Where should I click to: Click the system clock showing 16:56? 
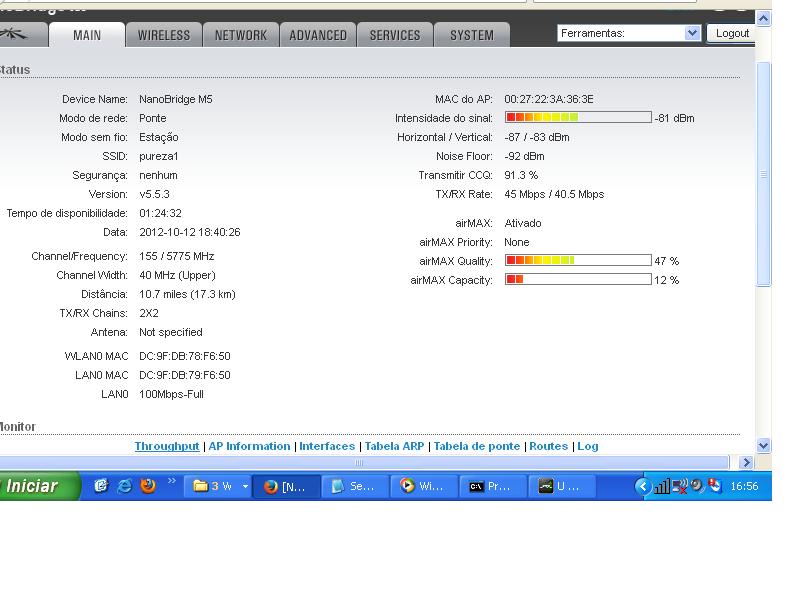744,486
